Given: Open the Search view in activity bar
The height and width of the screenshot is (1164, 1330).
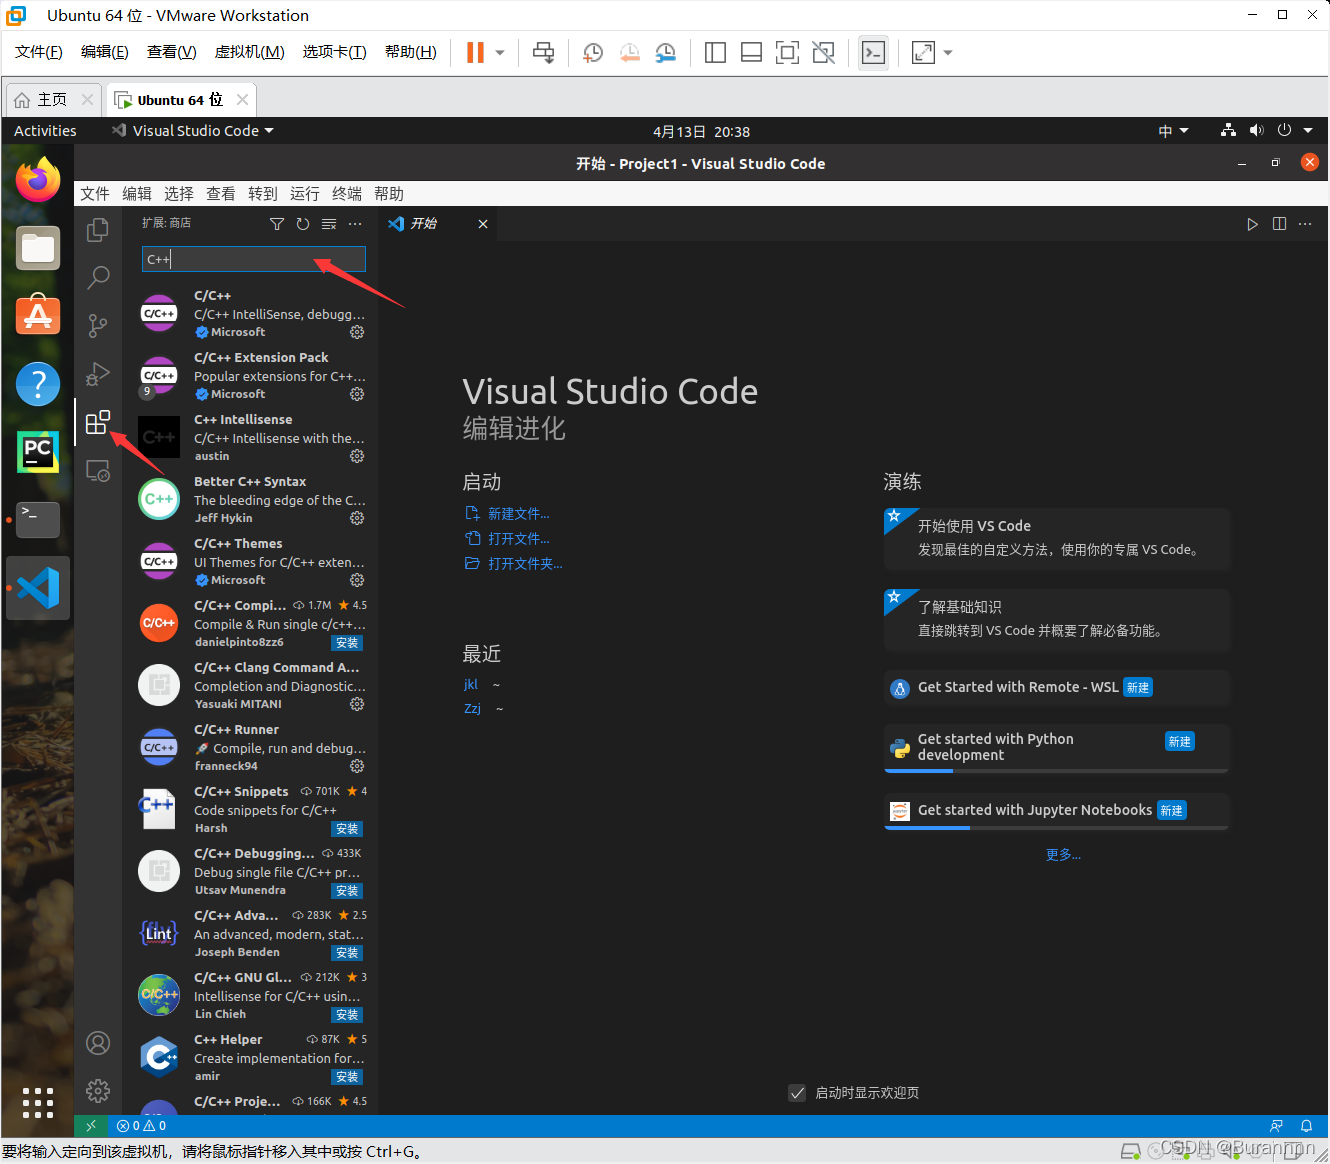Looking at the screenshot, I should pos(98,277).
